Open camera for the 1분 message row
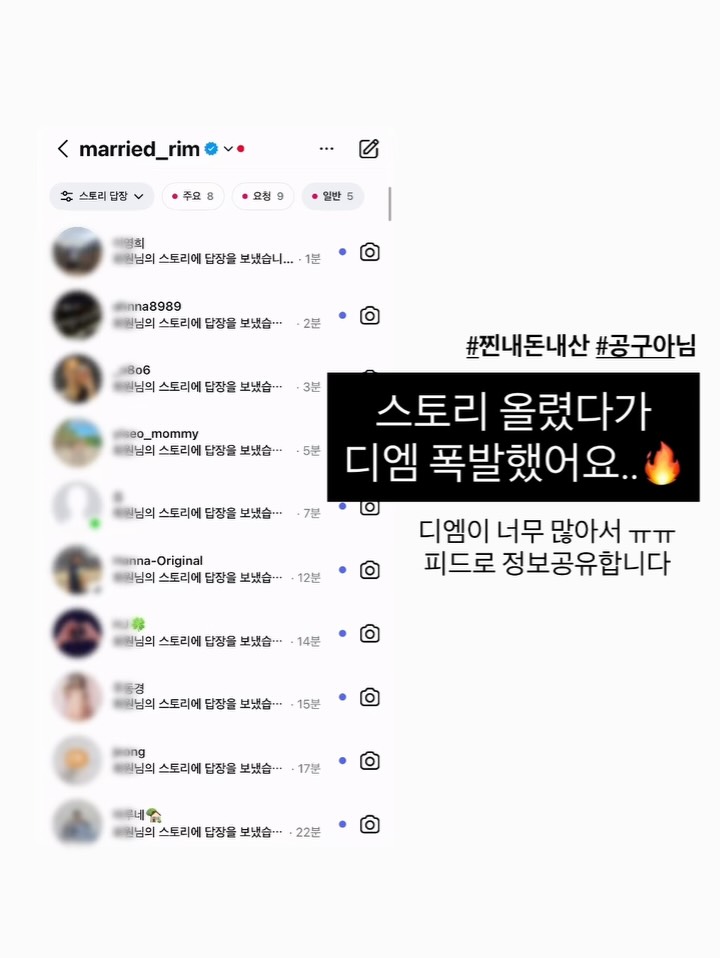This screenshot has width=720, height=958. (369, 252)
